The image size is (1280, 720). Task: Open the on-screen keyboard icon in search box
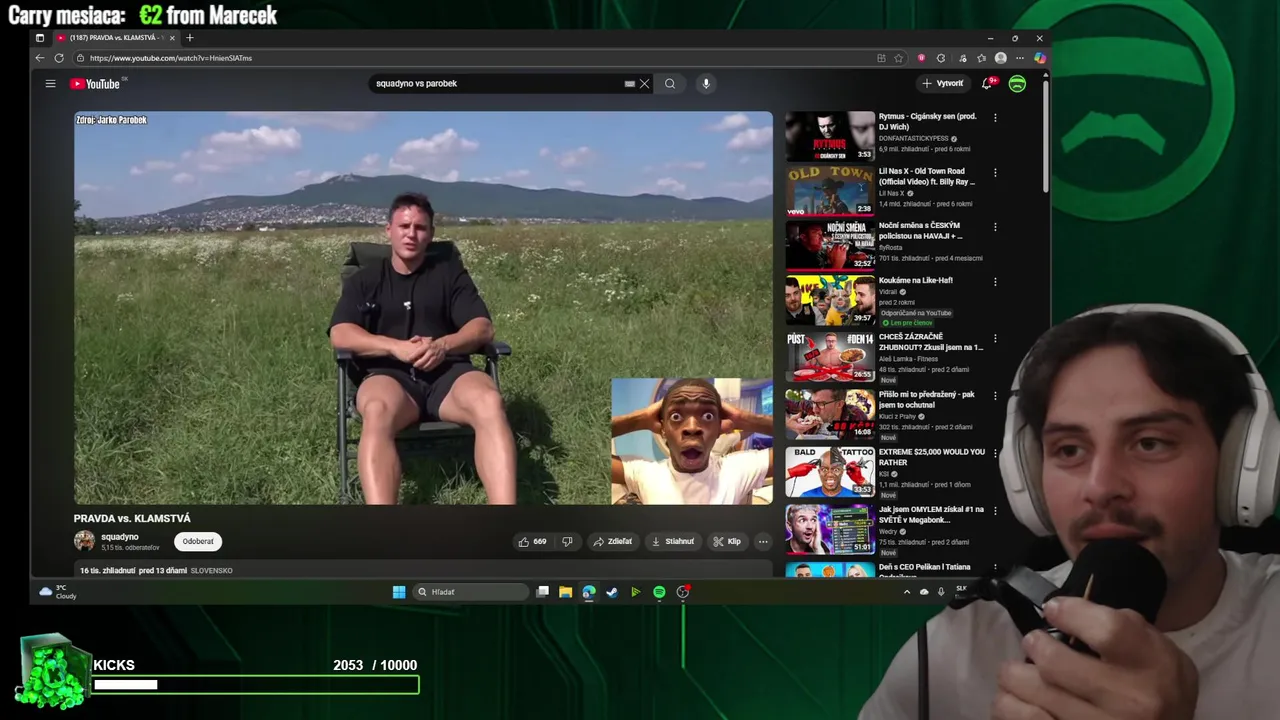point(630,84)
